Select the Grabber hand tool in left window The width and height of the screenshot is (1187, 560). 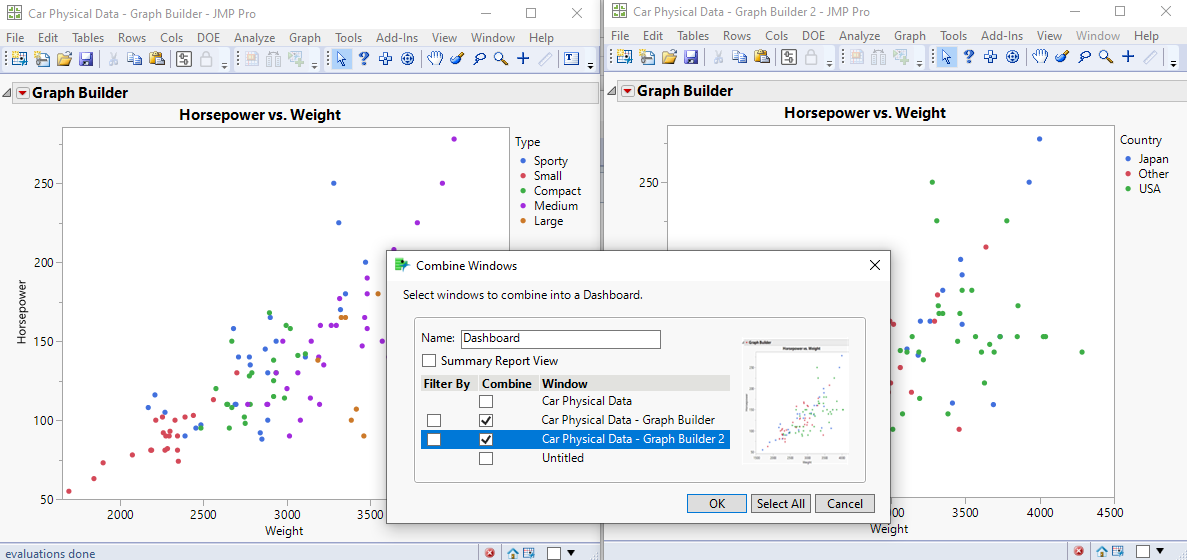click(435, 59)
